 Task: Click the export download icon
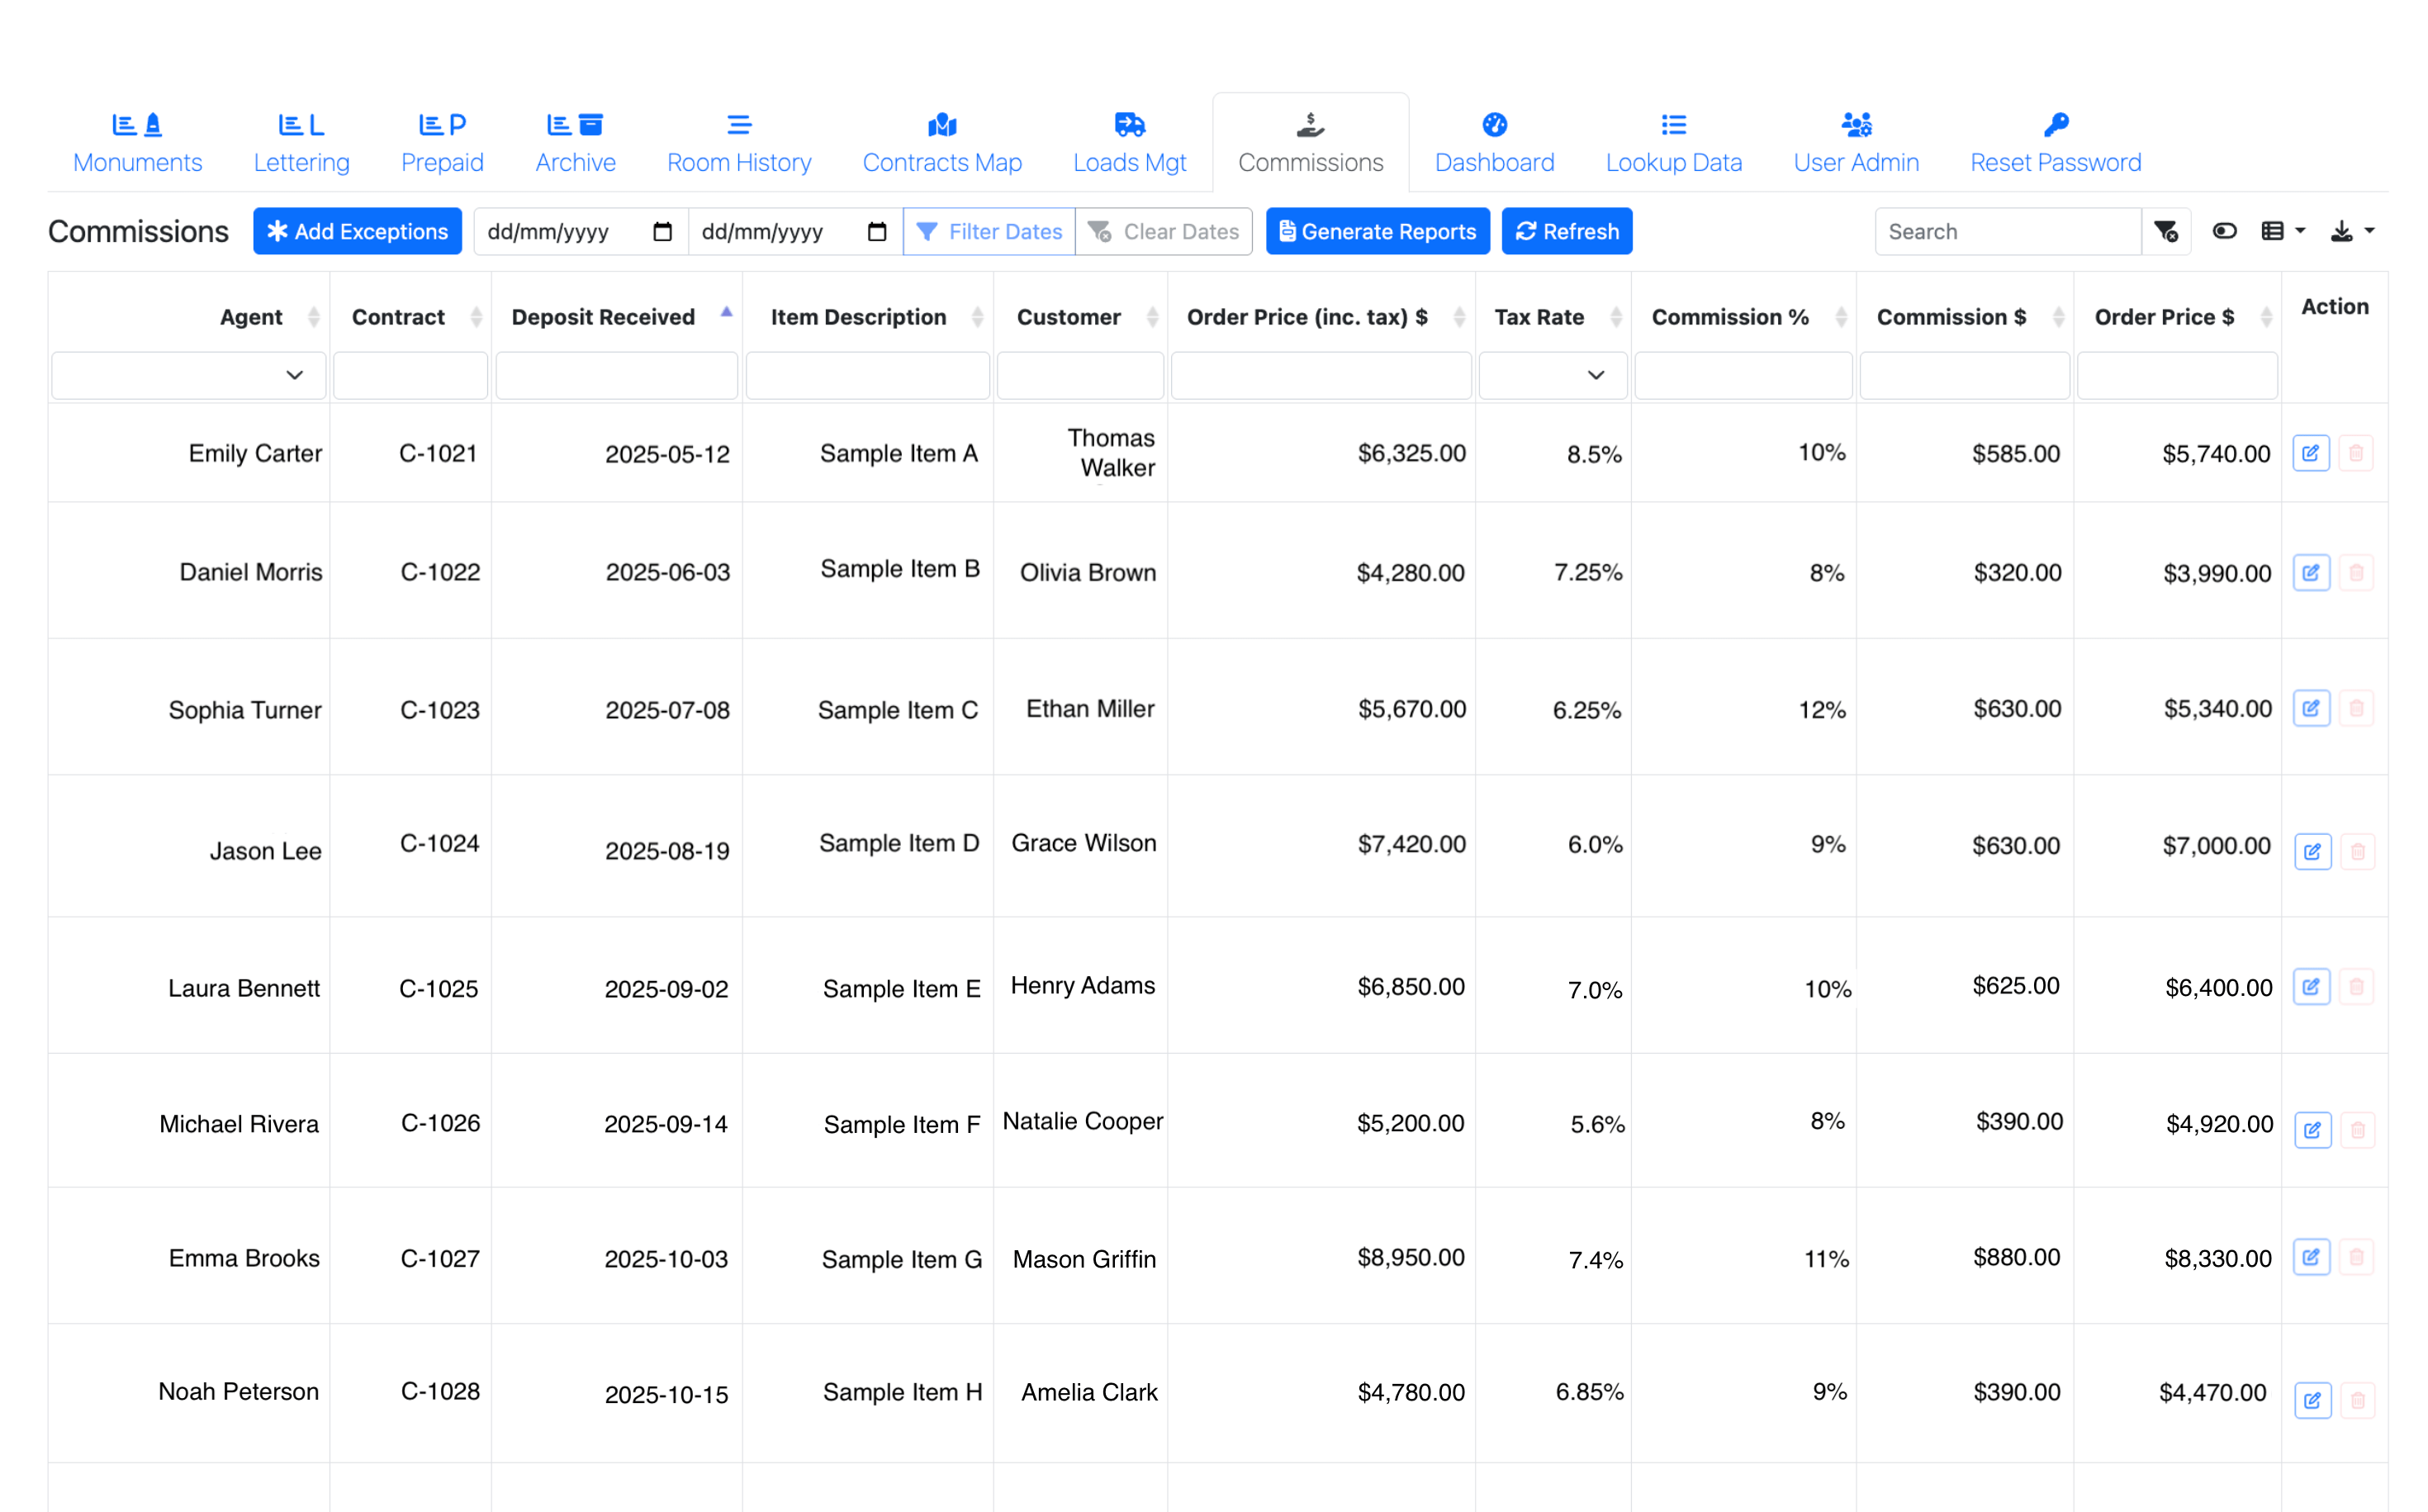point(2341,231)
